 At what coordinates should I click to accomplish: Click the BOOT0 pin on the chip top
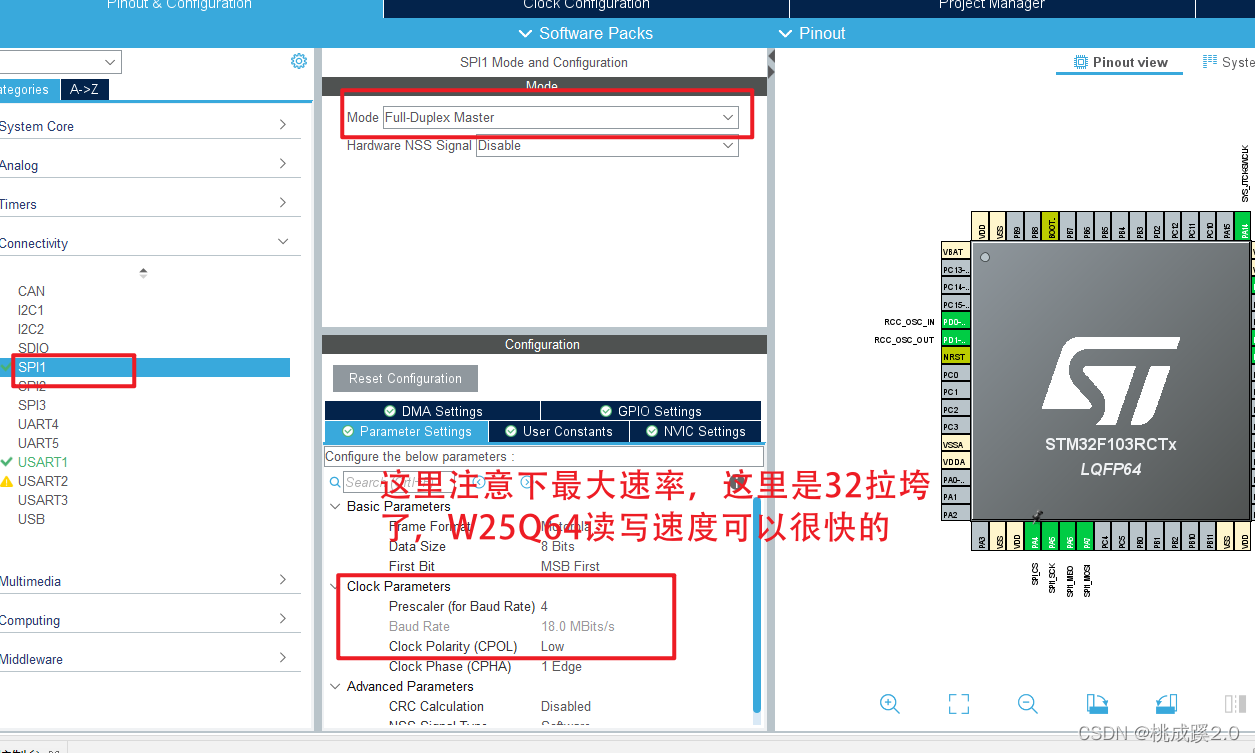point(1050,225)
